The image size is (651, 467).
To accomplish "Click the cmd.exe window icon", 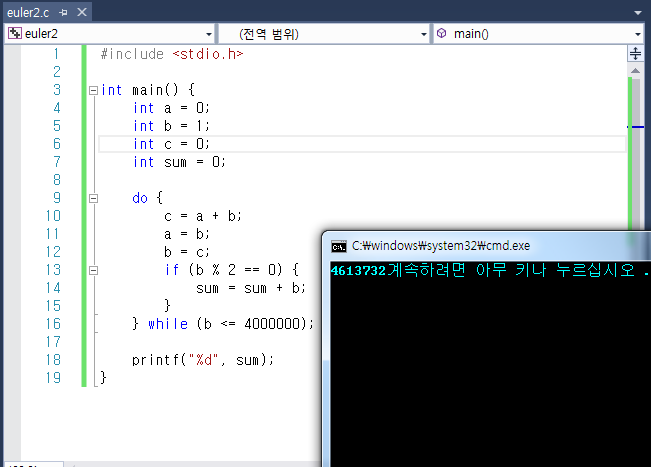I will (x=339, y=247).
